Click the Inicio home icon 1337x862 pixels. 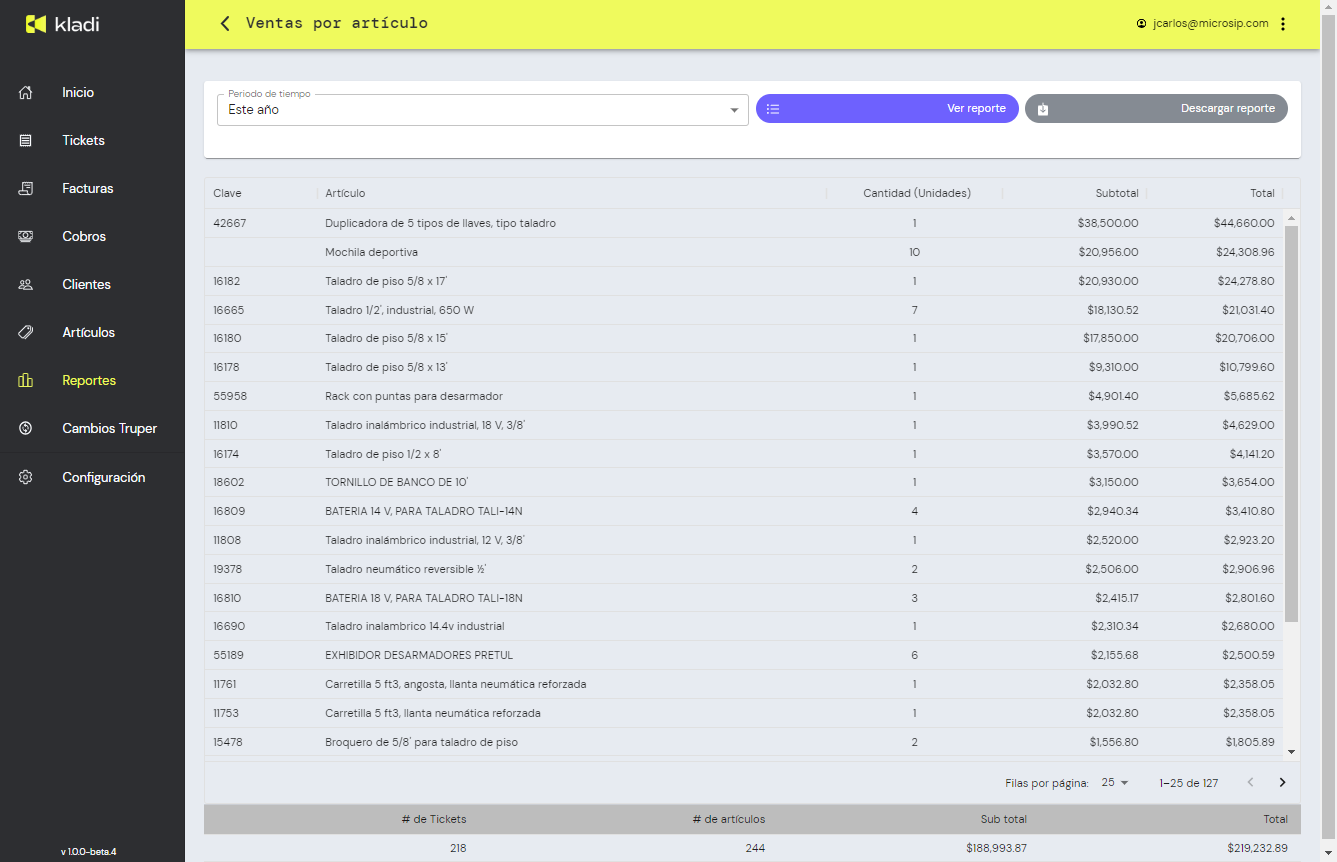point(26,92)
